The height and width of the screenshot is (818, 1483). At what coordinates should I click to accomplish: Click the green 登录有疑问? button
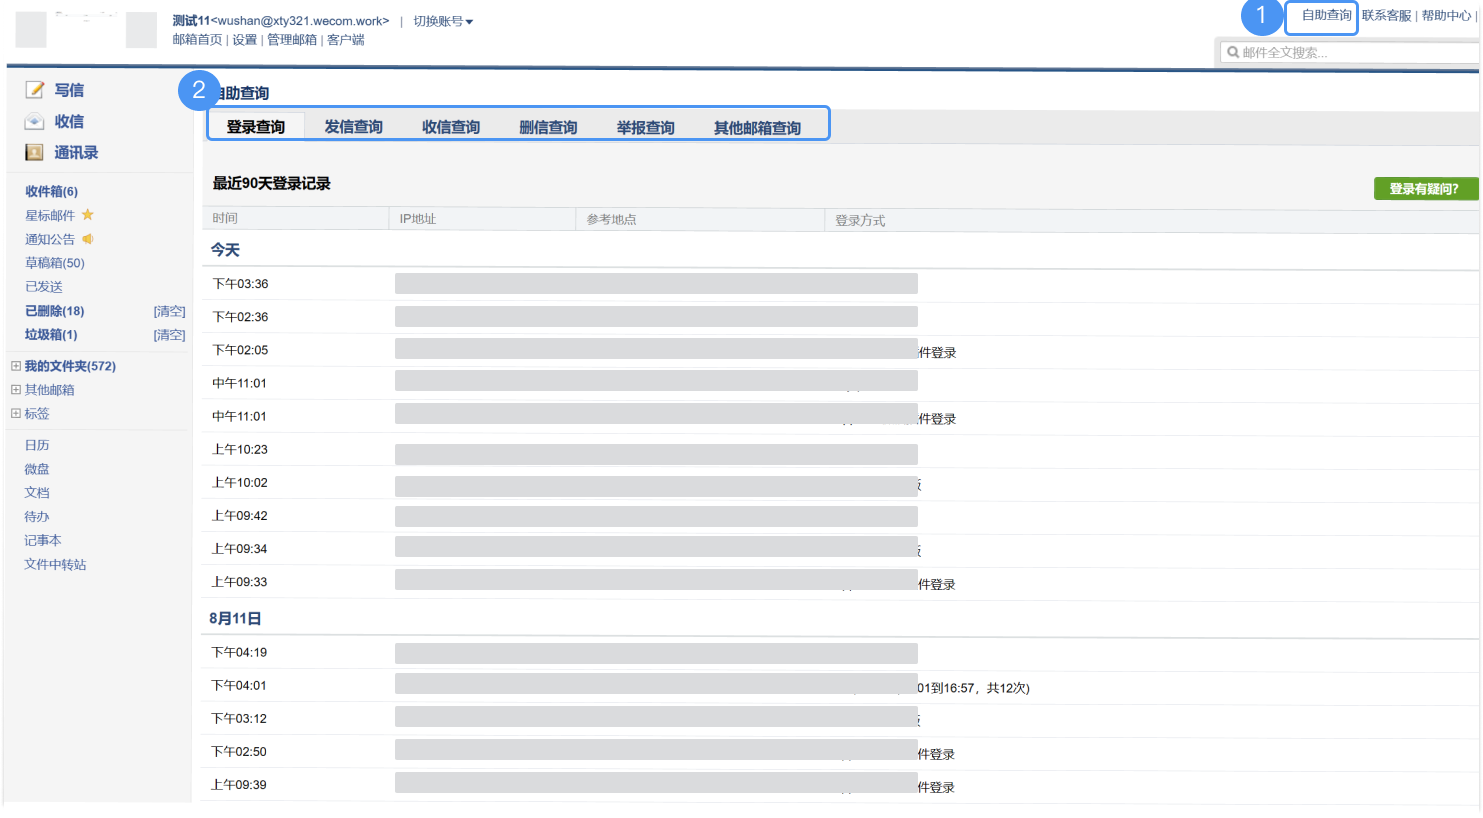1424,189
